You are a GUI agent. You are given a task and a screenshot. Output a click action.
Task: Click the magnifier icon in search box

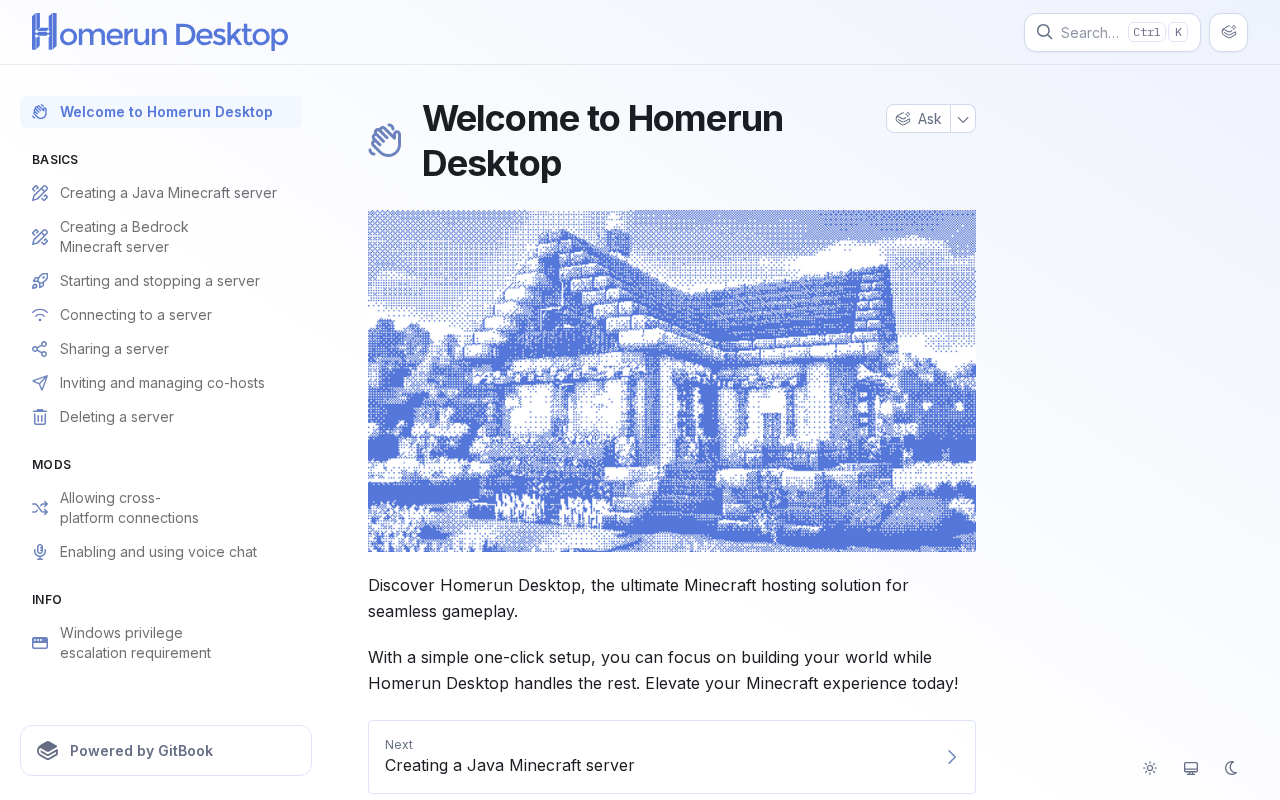pos(1044,32)
